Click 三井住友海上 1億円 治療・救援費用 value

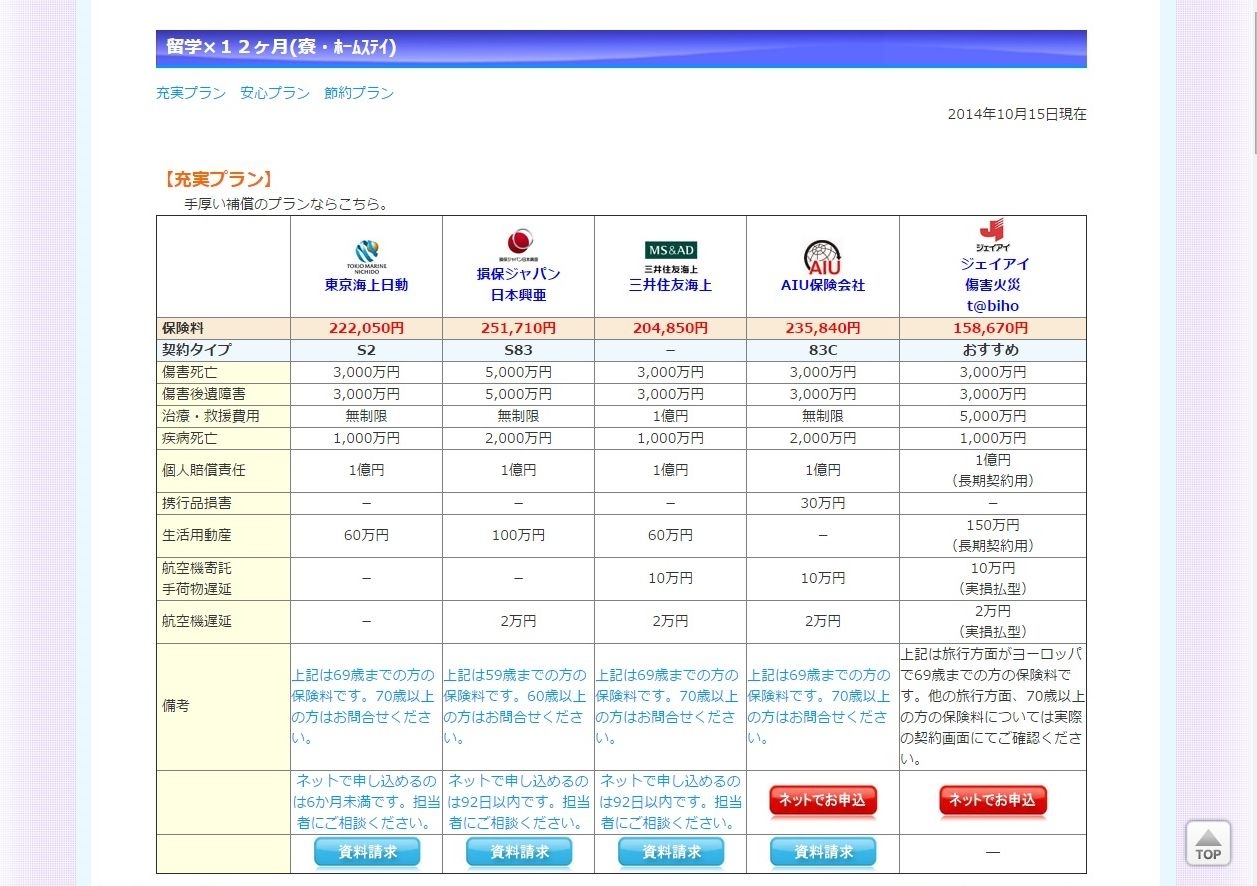coord(670,416)
